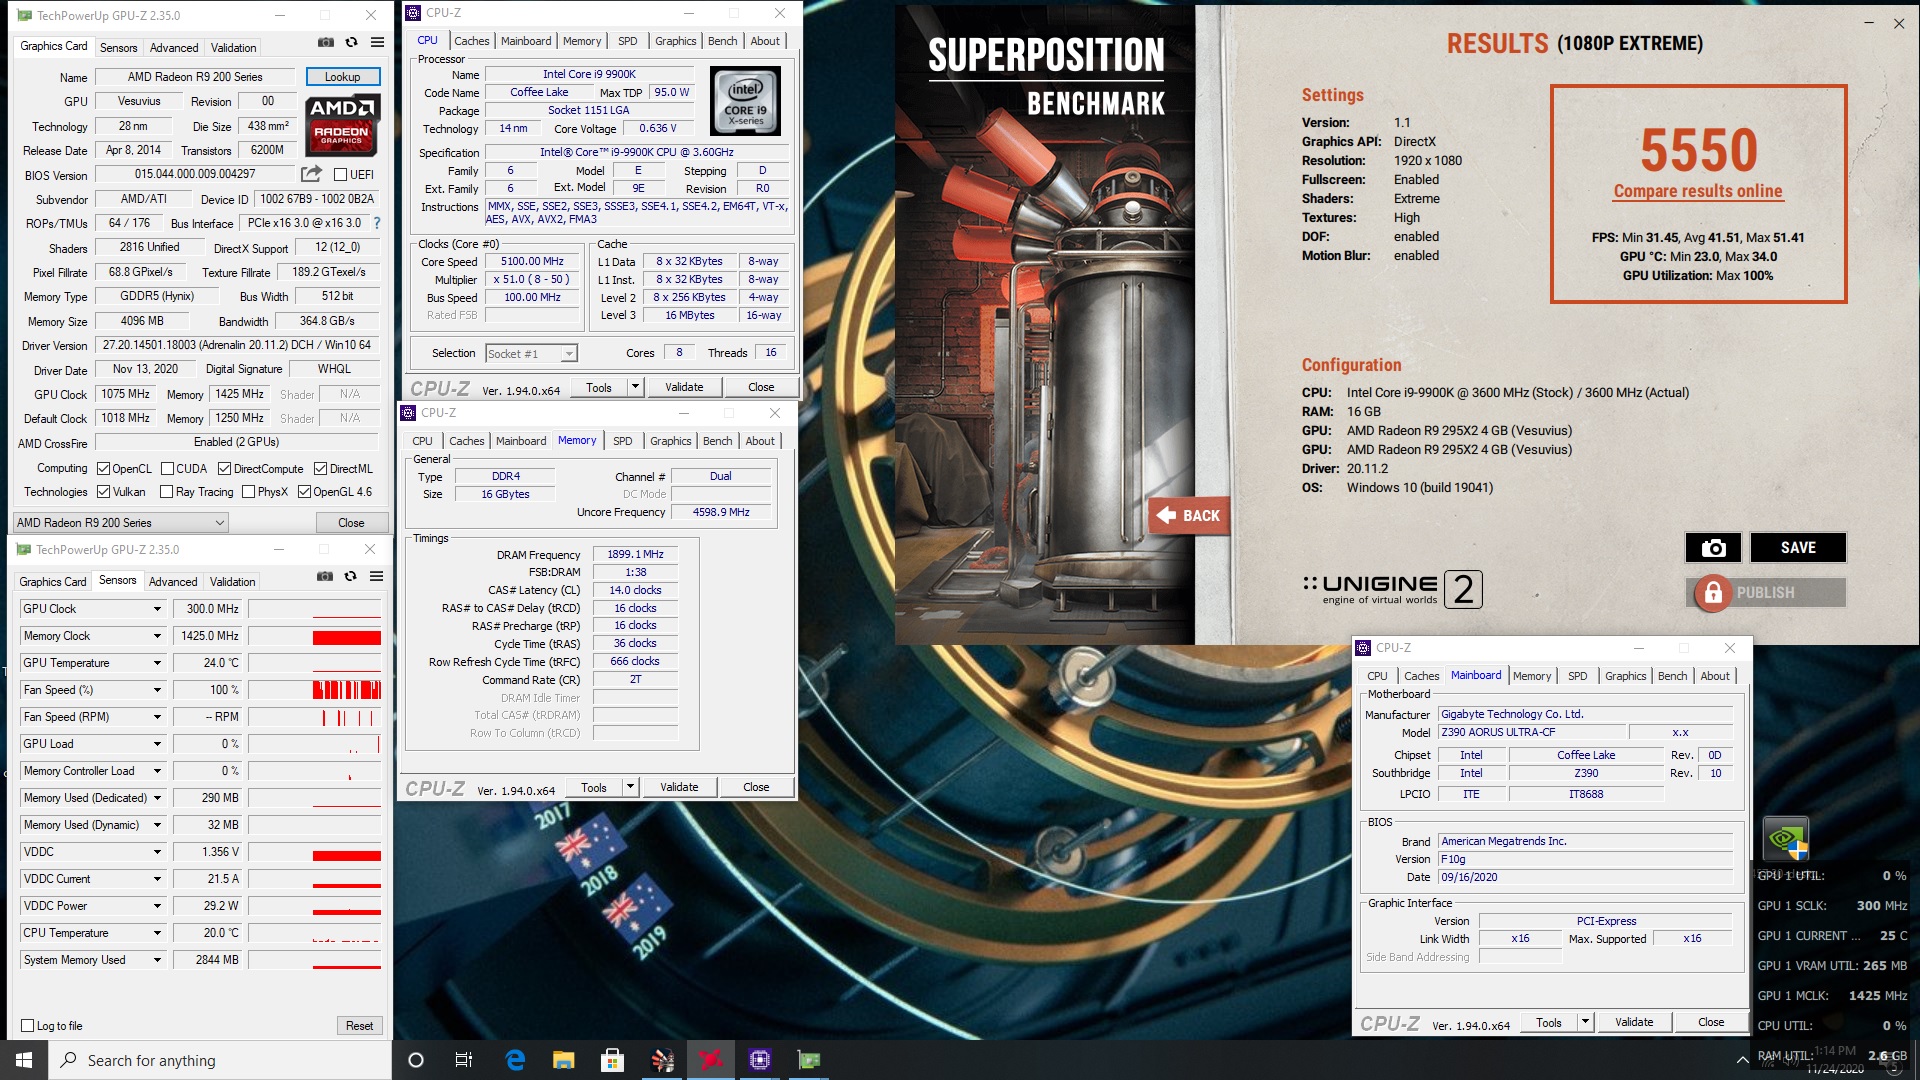Viewport: 1920px width, 1080px height.
Task: Open hamburger menu in top GPU-Z window
Action: (x=377, y=42)
